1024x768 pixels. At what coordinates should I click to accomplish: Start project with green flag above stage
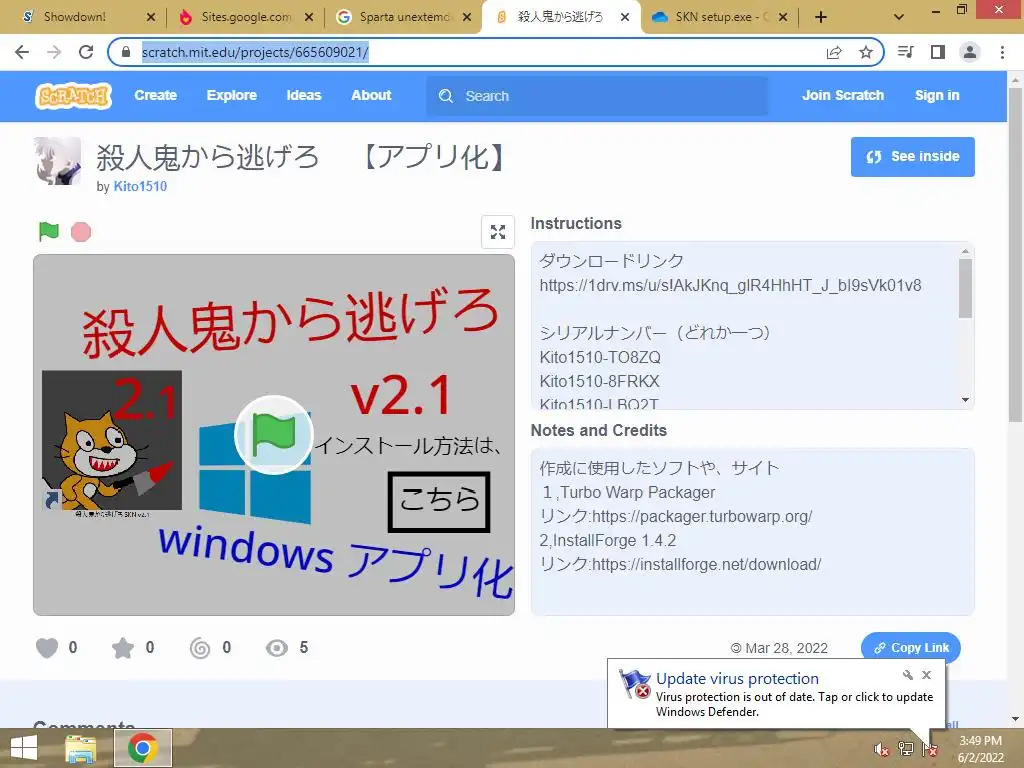[x=48, y=231]
